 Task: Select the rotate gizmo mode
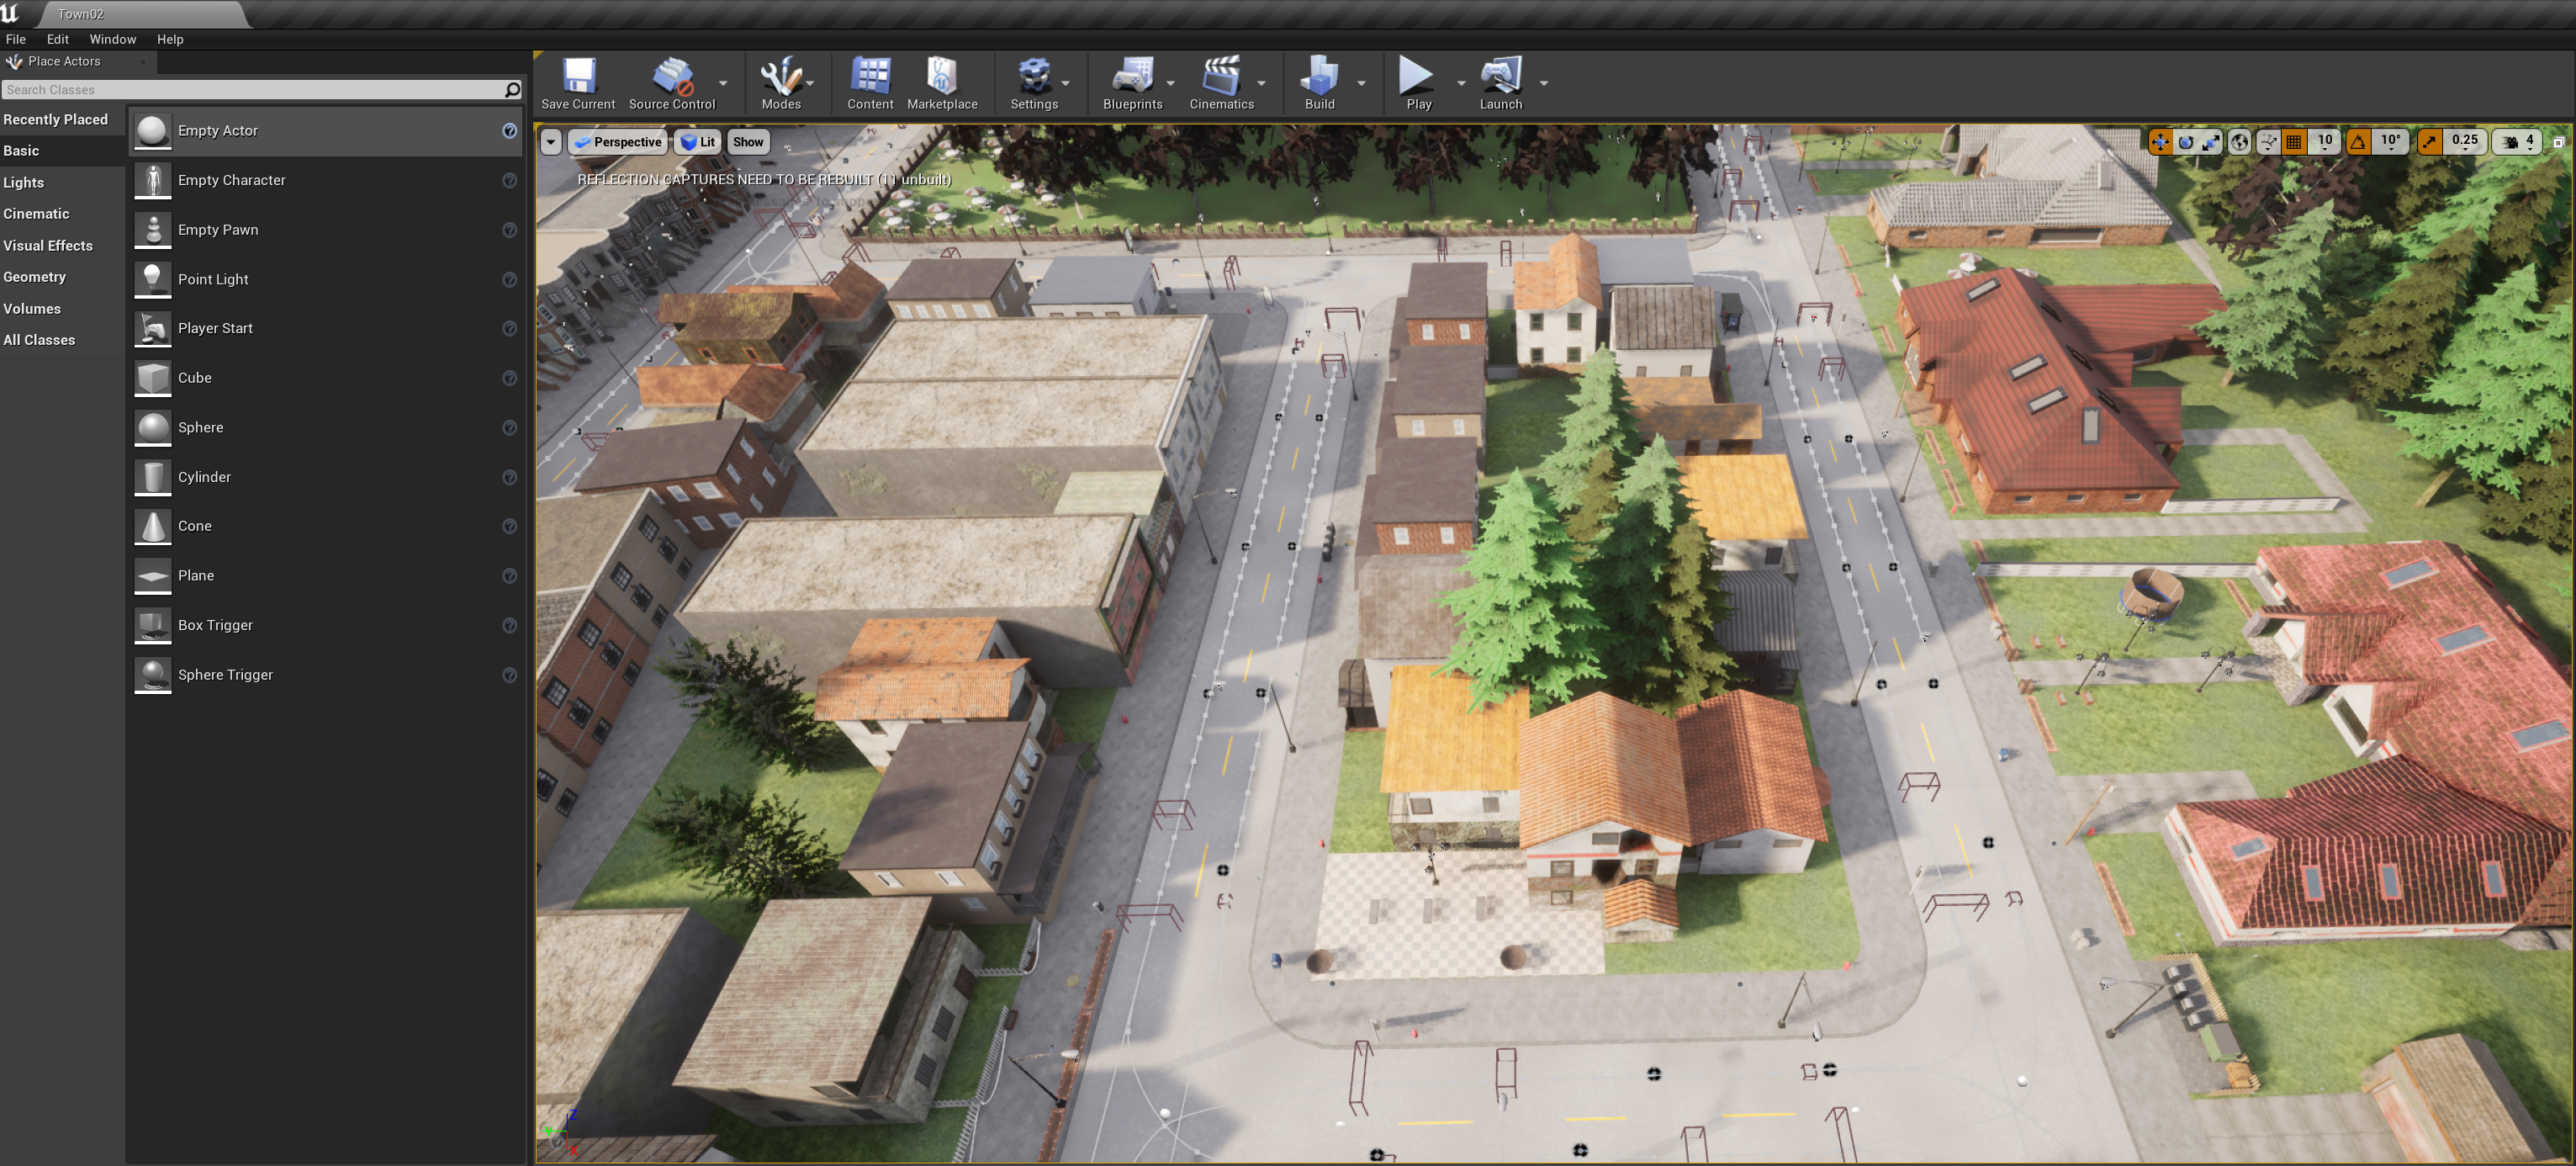2186,142
